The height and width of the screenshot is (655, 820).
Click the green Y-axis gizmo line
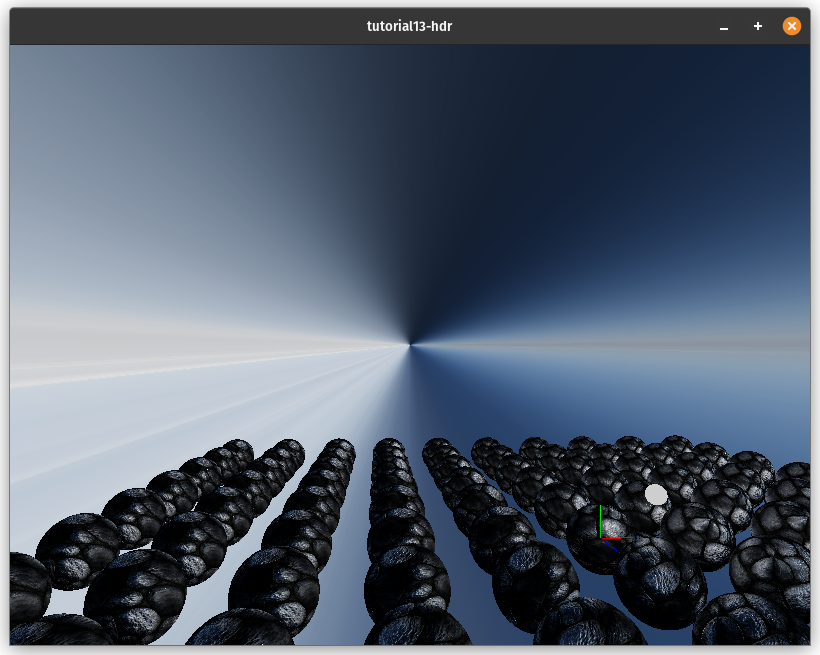click(600, 520)
